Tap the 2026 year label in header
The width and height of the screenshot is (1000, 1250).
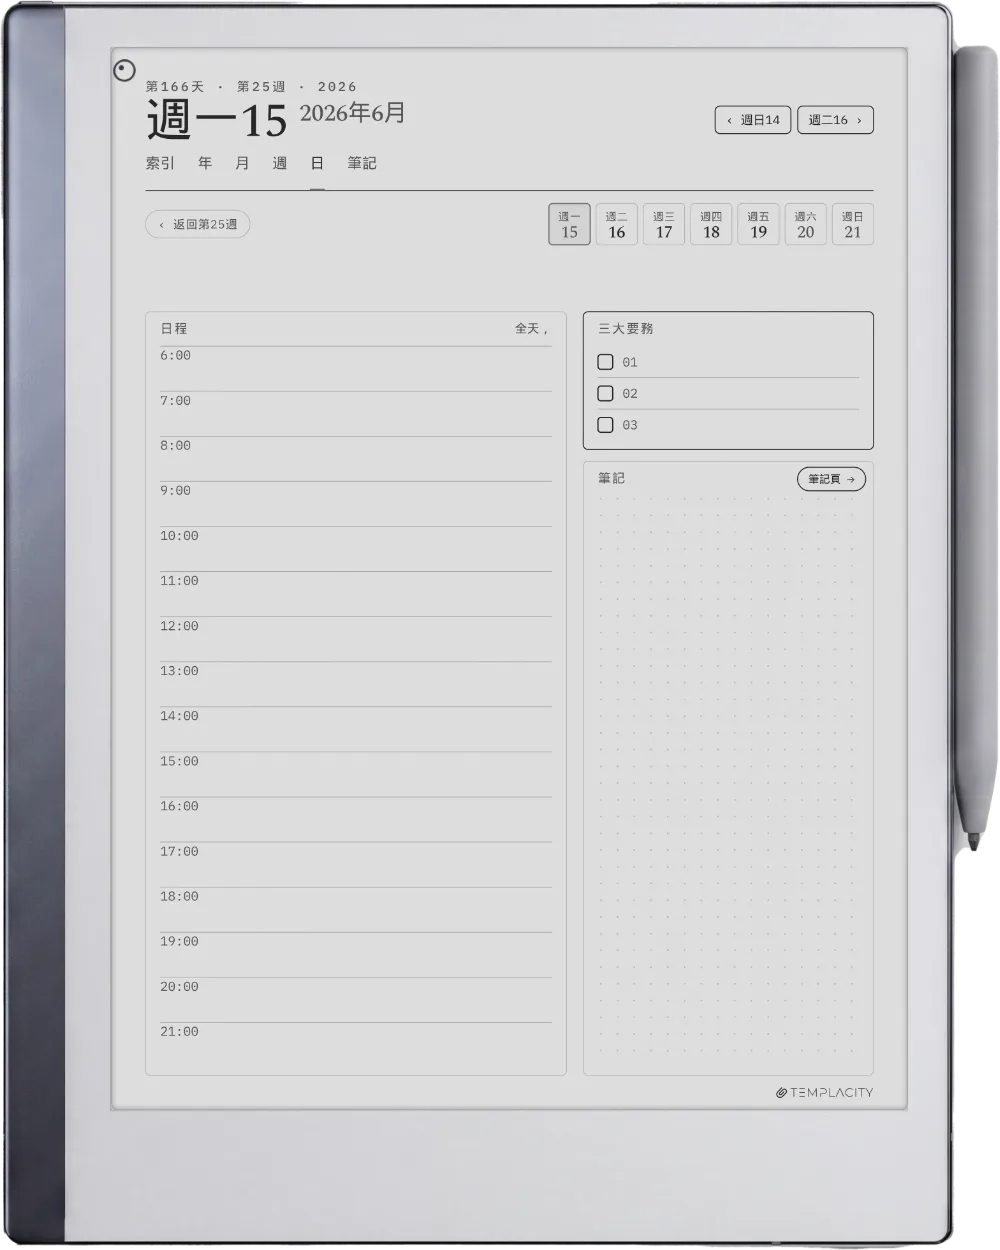click(x=337, y=87)
